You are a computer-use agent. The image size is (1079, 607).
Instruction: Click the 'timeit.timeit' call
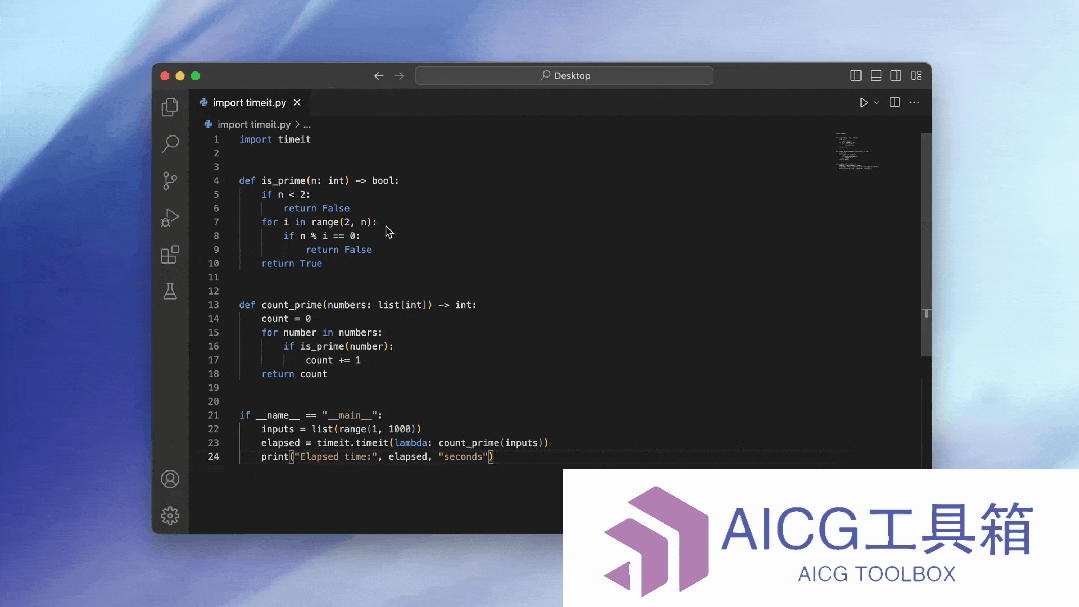(x=352, y=443)
